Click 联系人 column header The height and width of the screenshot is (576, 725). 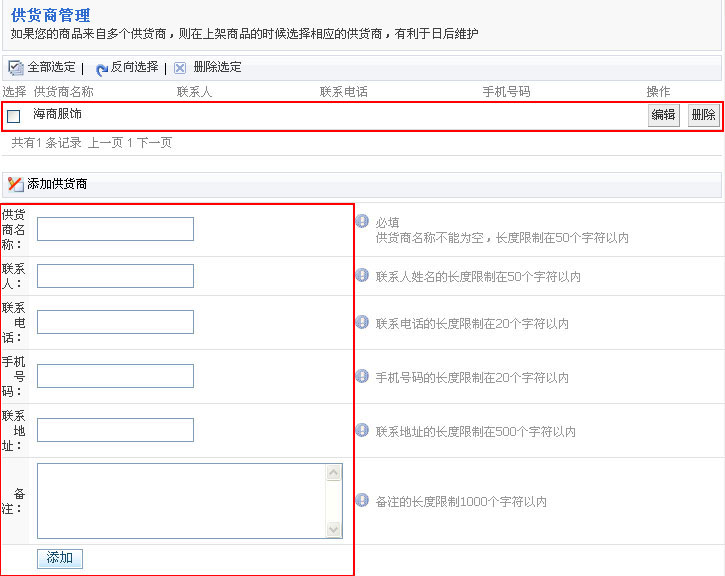tap(194, 92)
